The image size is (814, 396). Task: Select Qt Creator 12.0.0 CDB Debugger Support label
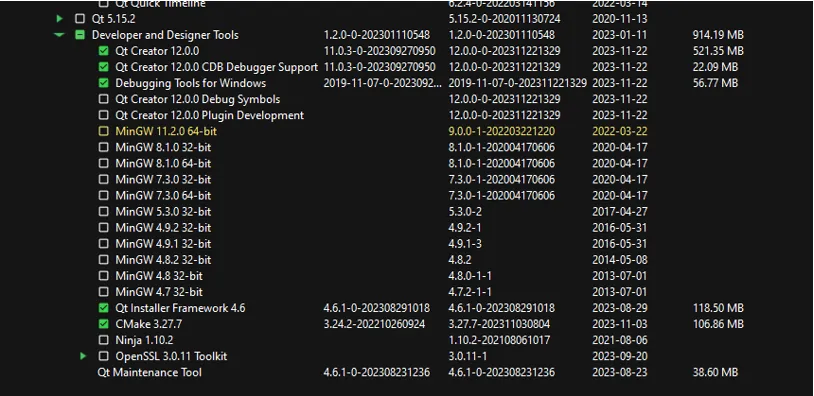point(216,67)
